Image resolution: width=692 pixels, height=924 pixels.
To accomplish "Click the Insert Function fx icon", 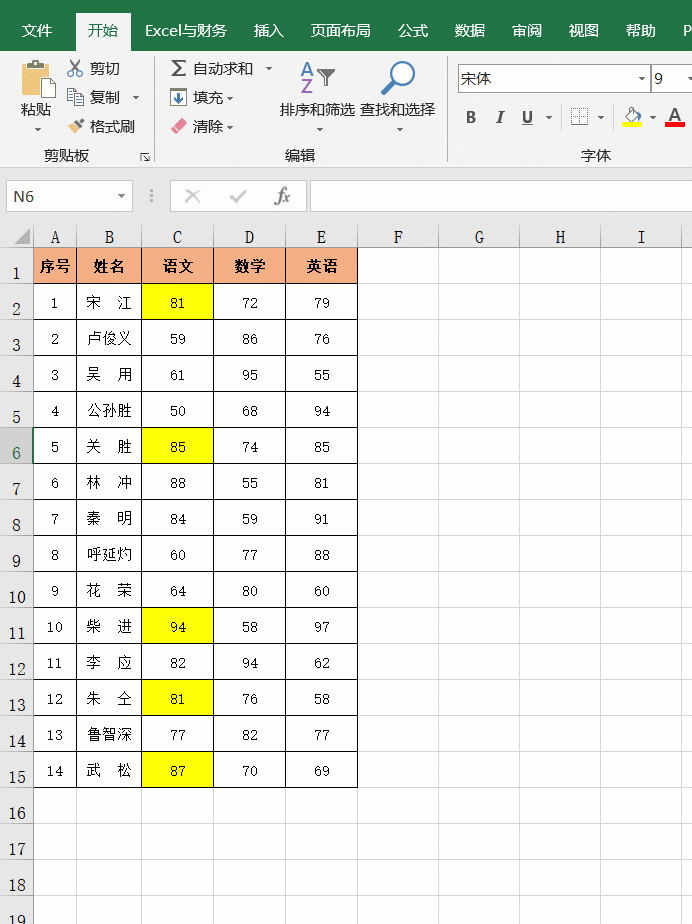I will click(x=282, y=196).
